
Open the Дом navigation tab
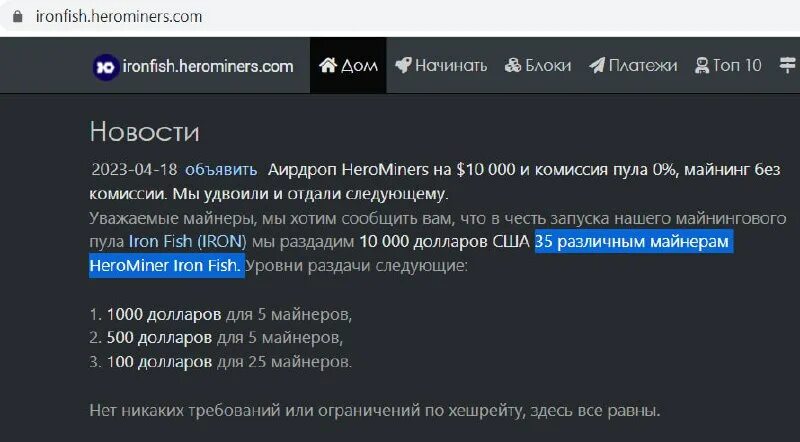348,65
